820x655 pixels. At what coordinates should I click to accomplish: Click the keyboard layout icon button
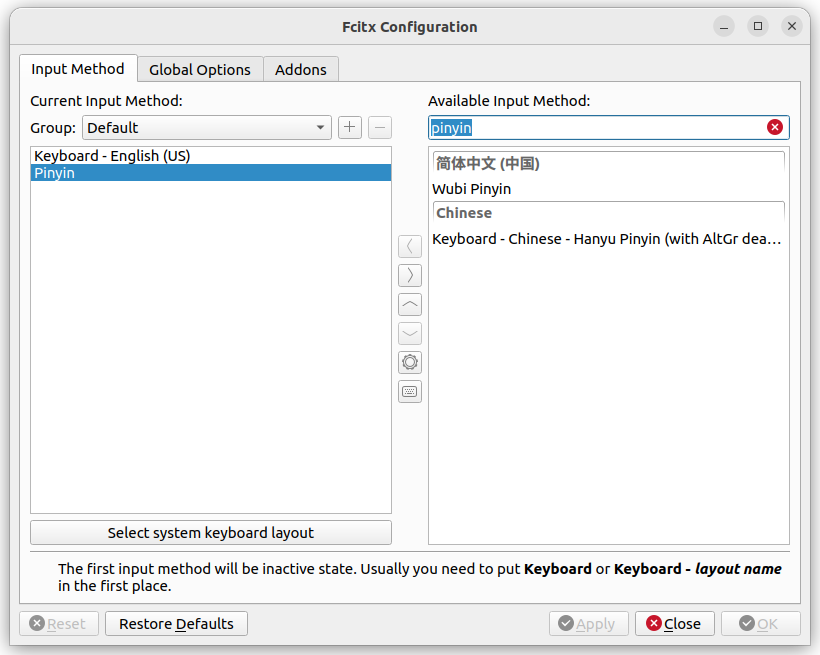point(409,391)
